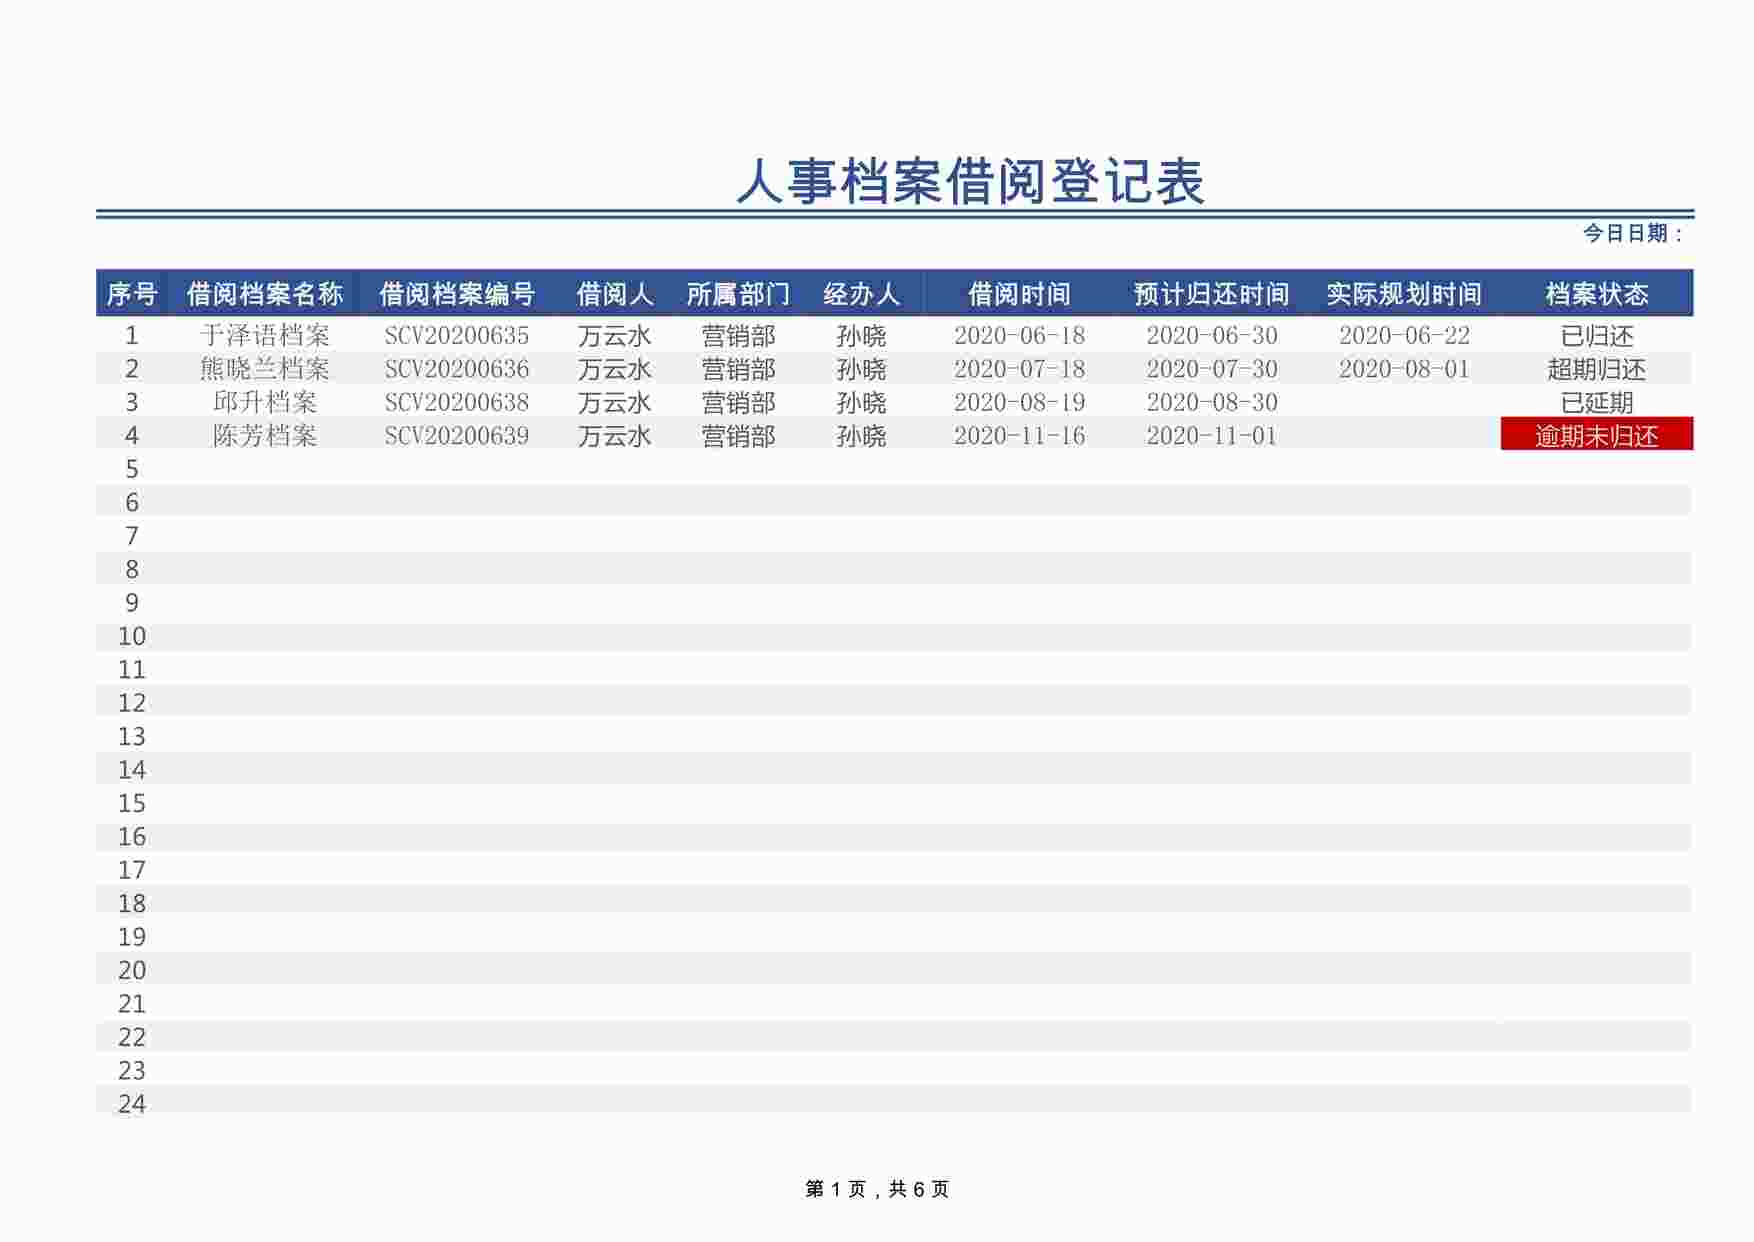
Task: Select file number SCV20200639
Action: pyautogui.click(x=457, y=436)
